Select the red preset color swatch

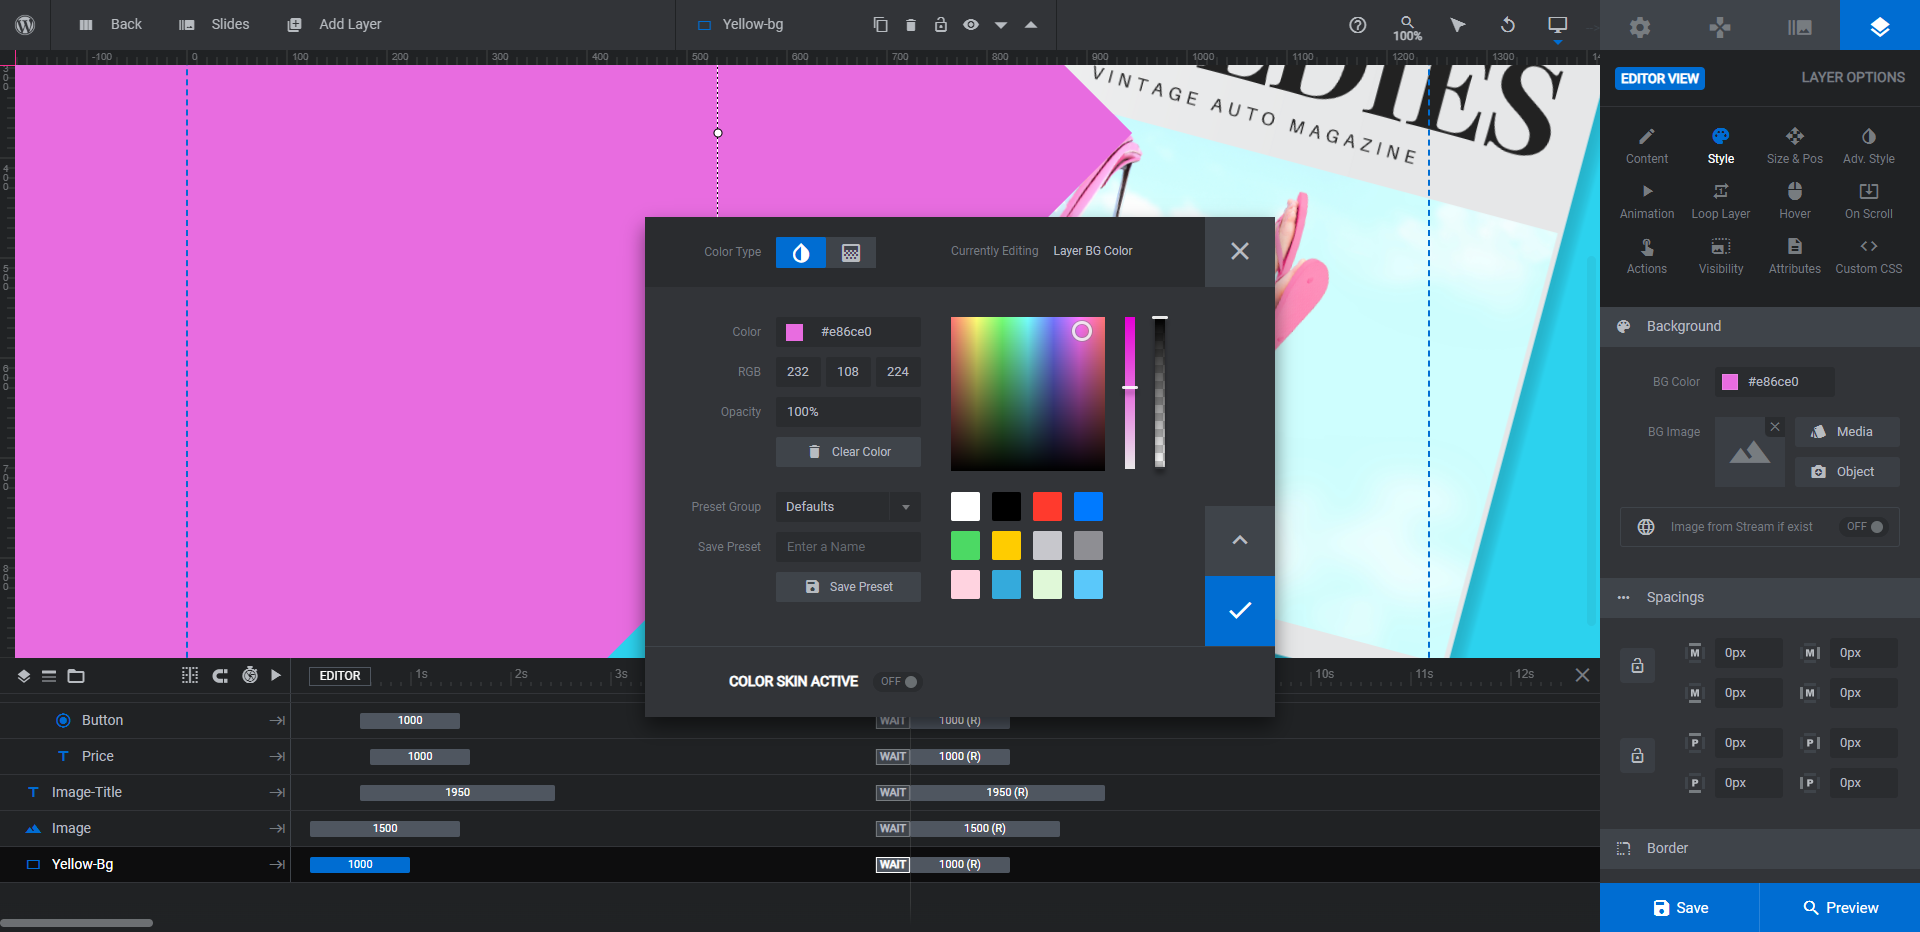tap(1047, 507)
